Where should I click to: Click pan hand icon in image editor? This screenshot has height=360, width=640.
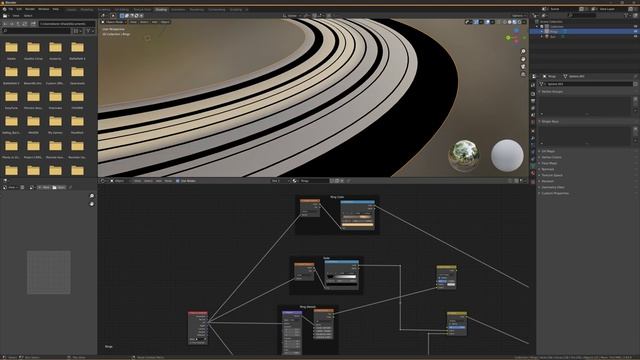click(x=92, y=203)
